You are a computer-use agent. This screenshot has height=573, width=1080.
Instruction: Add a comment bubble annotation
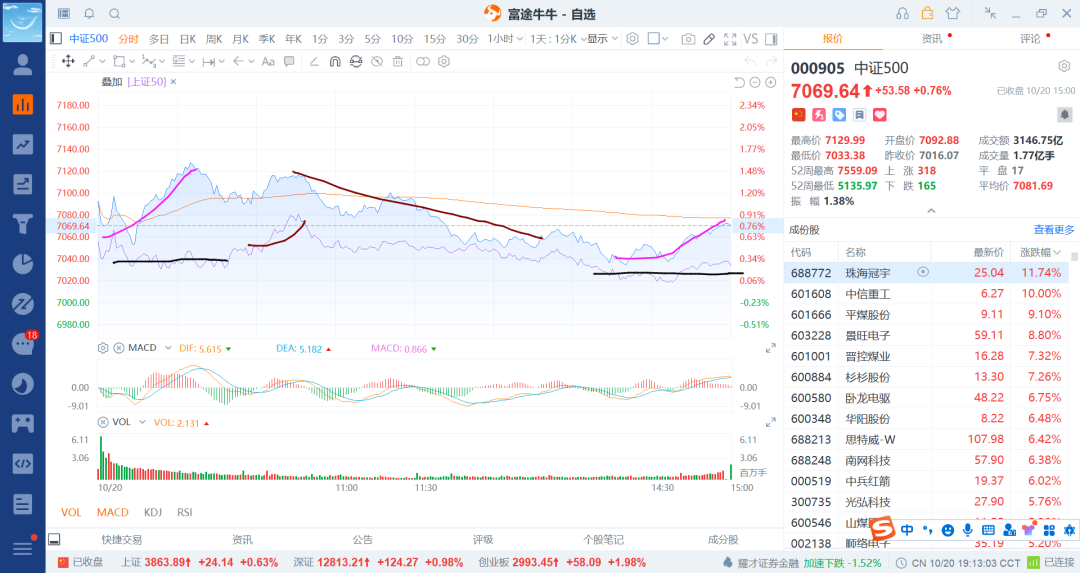289,61
